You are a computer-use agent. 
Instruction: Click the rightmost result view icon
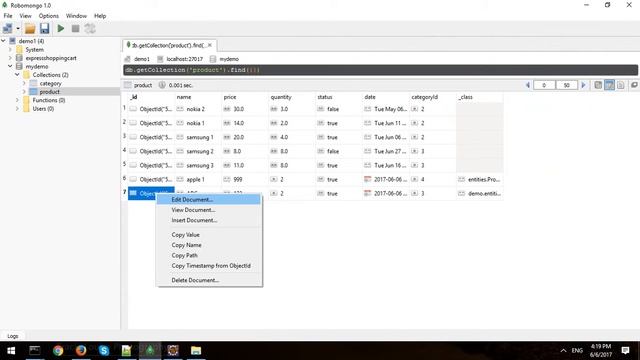634,85
